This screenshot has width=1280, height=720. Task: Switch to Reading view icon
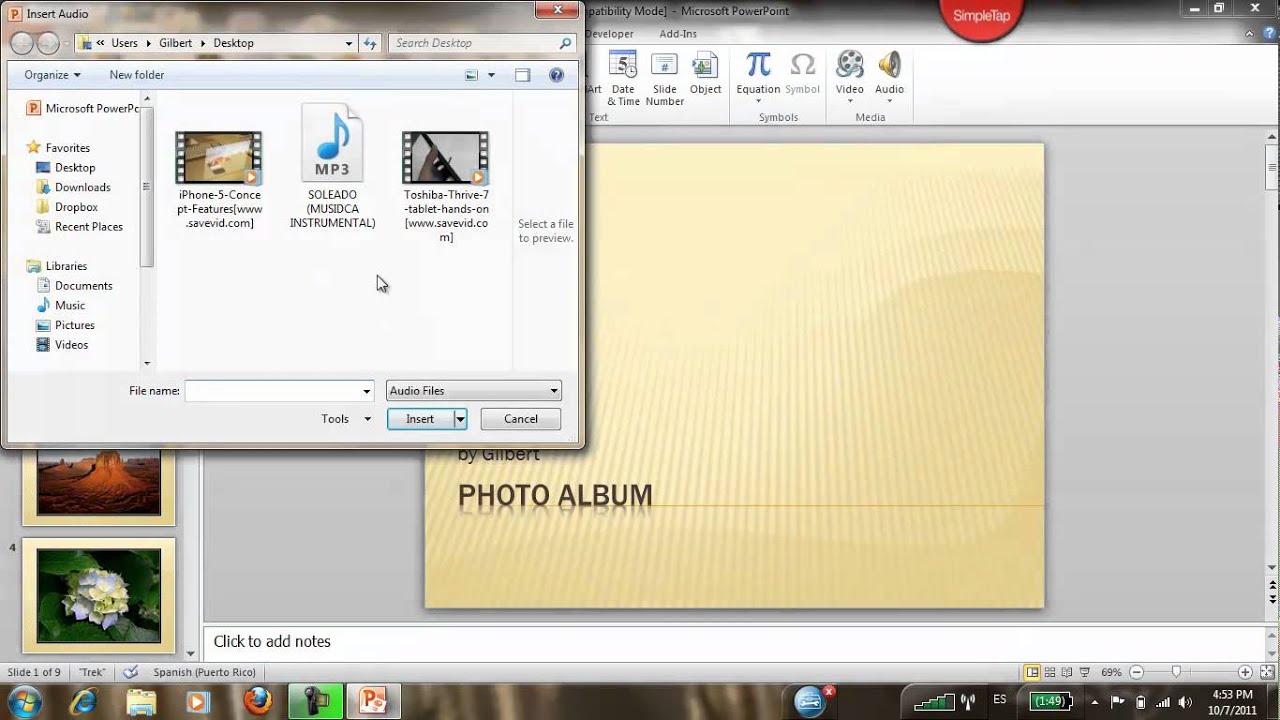1068,672
